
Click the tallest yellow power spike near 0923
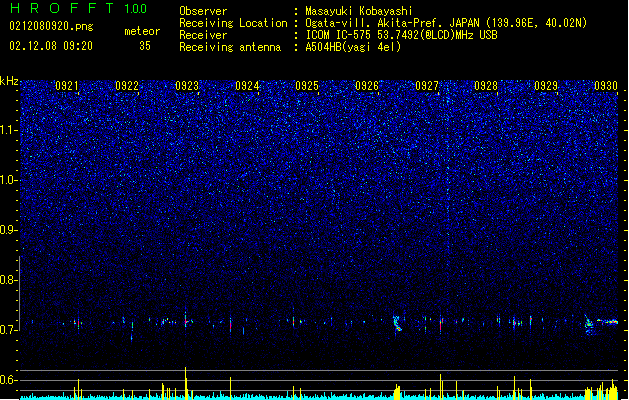[x=186, y=382]
